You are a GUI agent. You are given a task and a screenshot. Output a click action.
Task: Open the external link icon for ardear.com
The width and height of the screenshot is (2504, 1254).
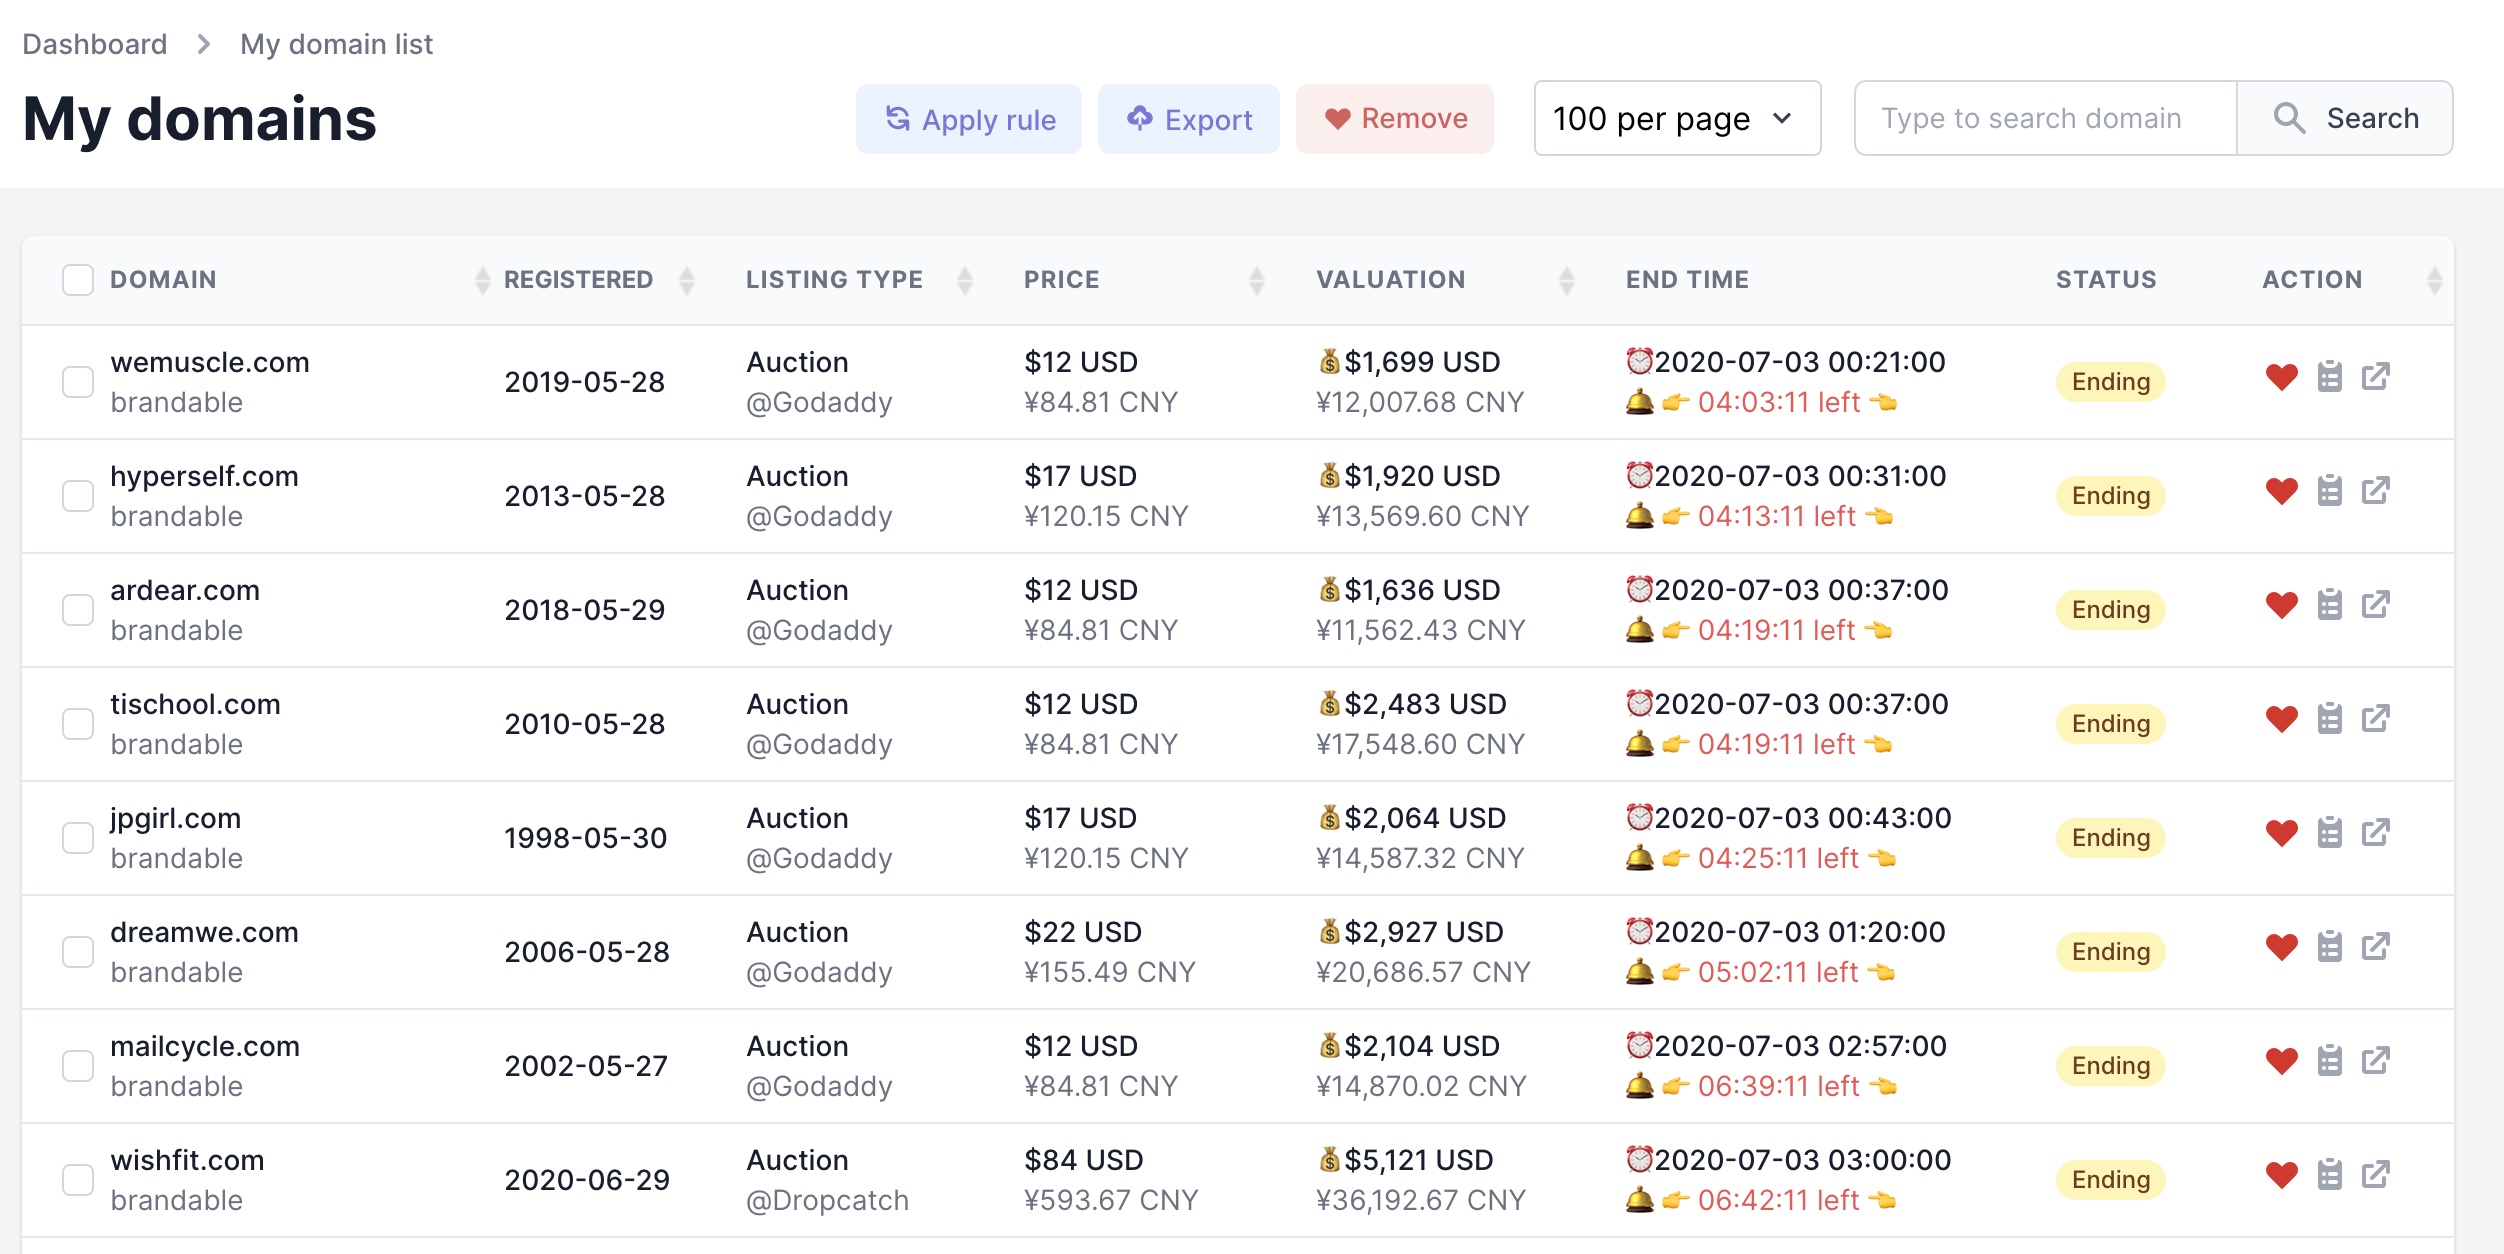pyautogui.click(x=2375, y=605)
